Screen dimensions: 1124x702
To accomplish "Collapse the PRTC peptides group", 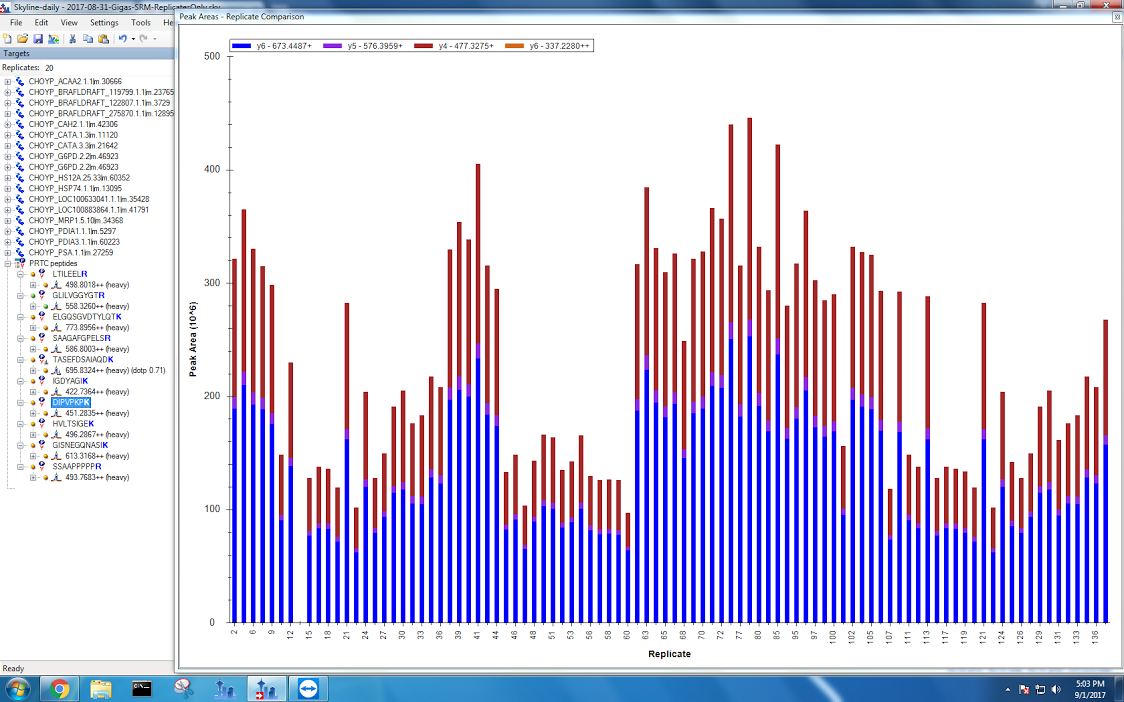I will 8,264.
